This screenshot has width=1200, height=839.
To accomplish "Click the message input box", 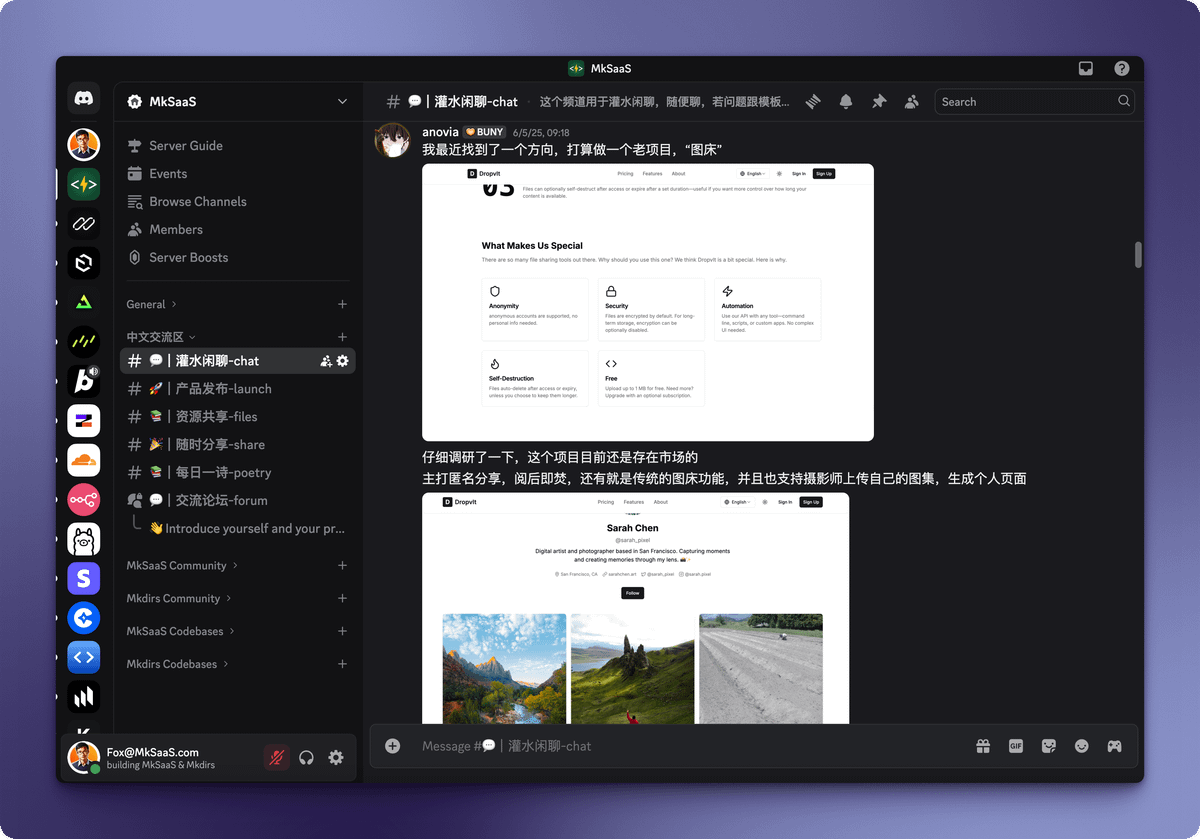I will [x=690, y=746].
